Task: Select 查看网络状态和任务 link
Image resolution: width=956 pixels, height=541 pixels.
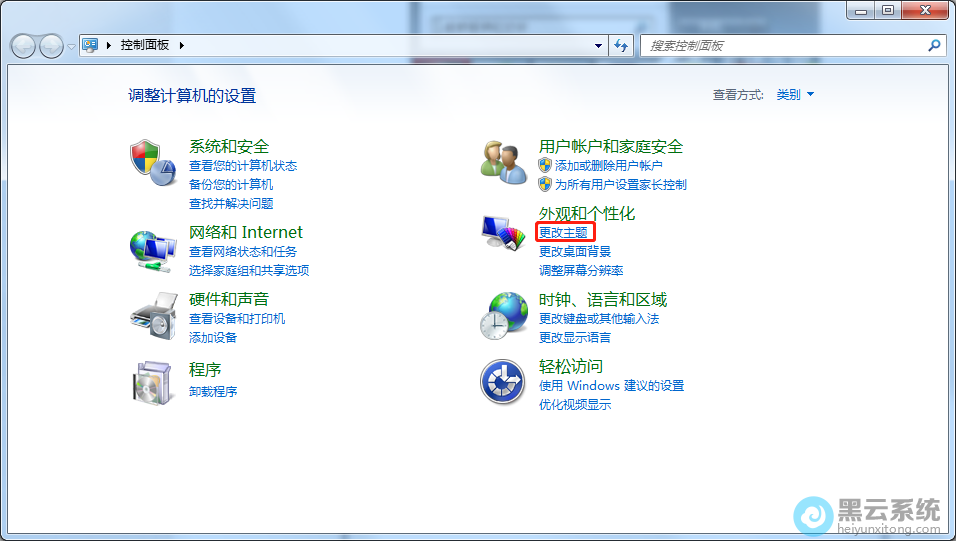Action: (x=243, y=252)
